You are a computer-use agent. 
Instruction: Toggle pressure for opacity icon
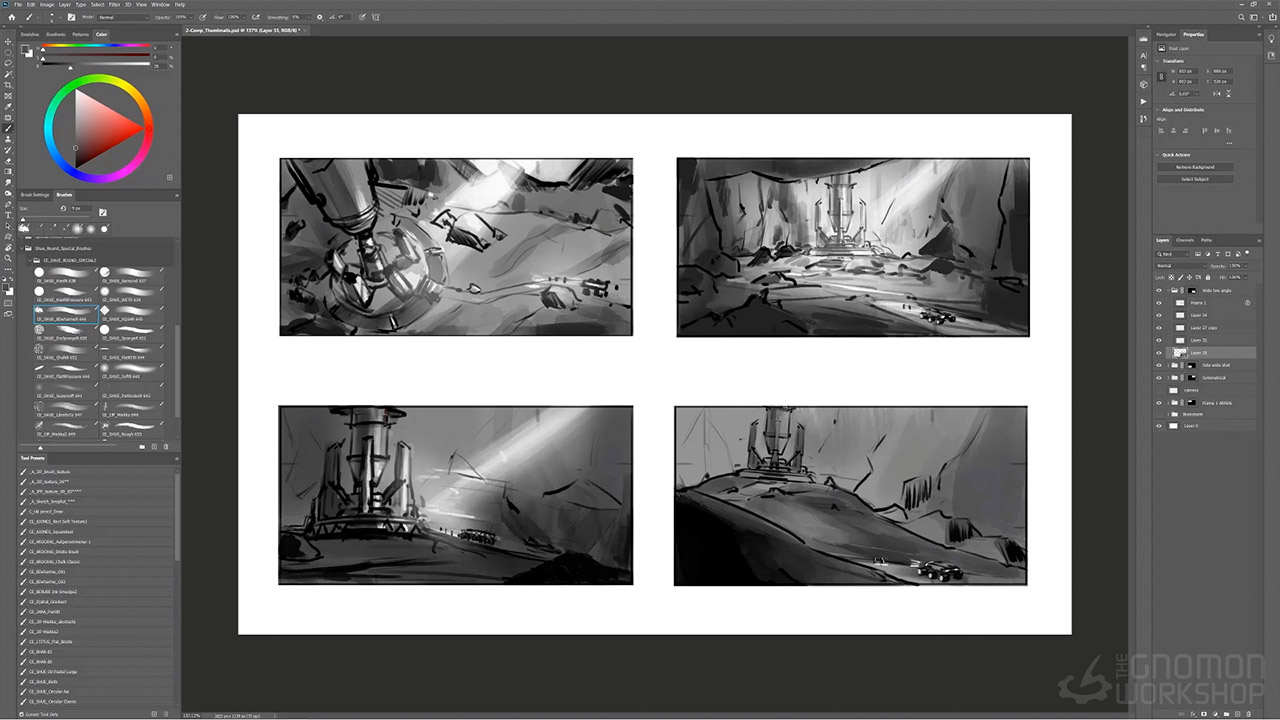(x=201, y=17)
